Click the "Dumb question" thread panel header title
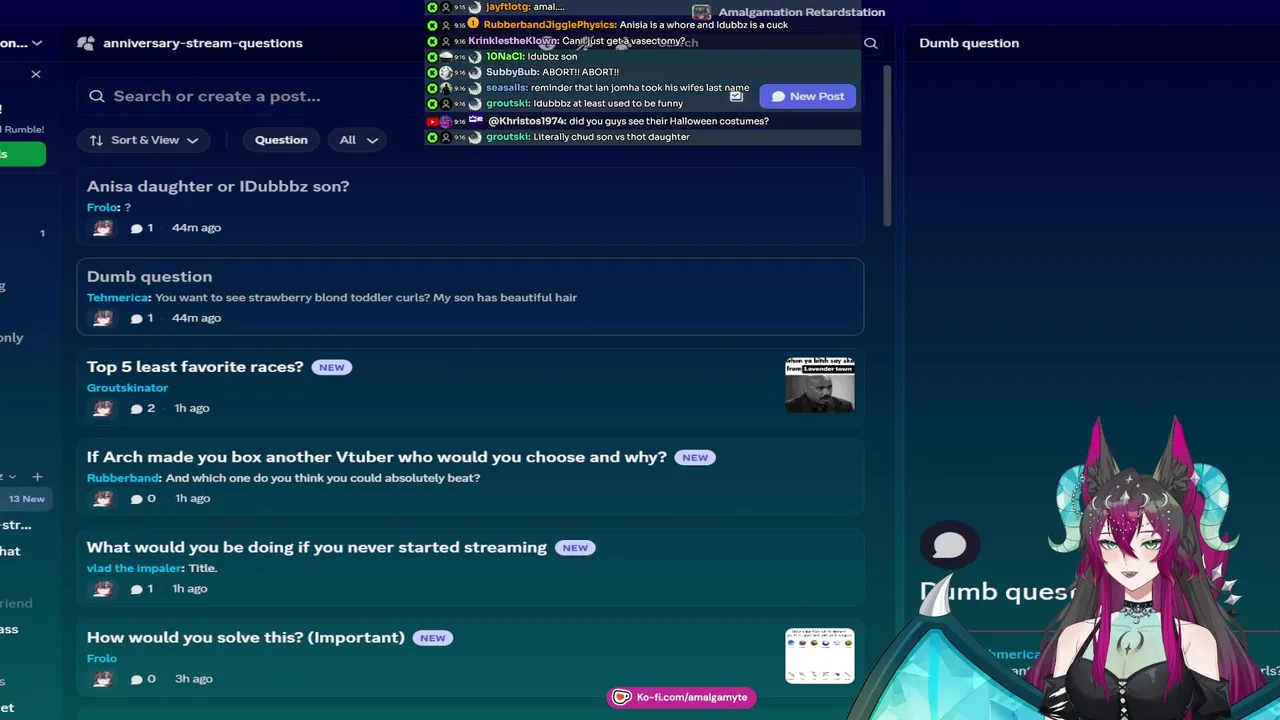Screen dimensions: 1280x720 (x=969, y=43)
